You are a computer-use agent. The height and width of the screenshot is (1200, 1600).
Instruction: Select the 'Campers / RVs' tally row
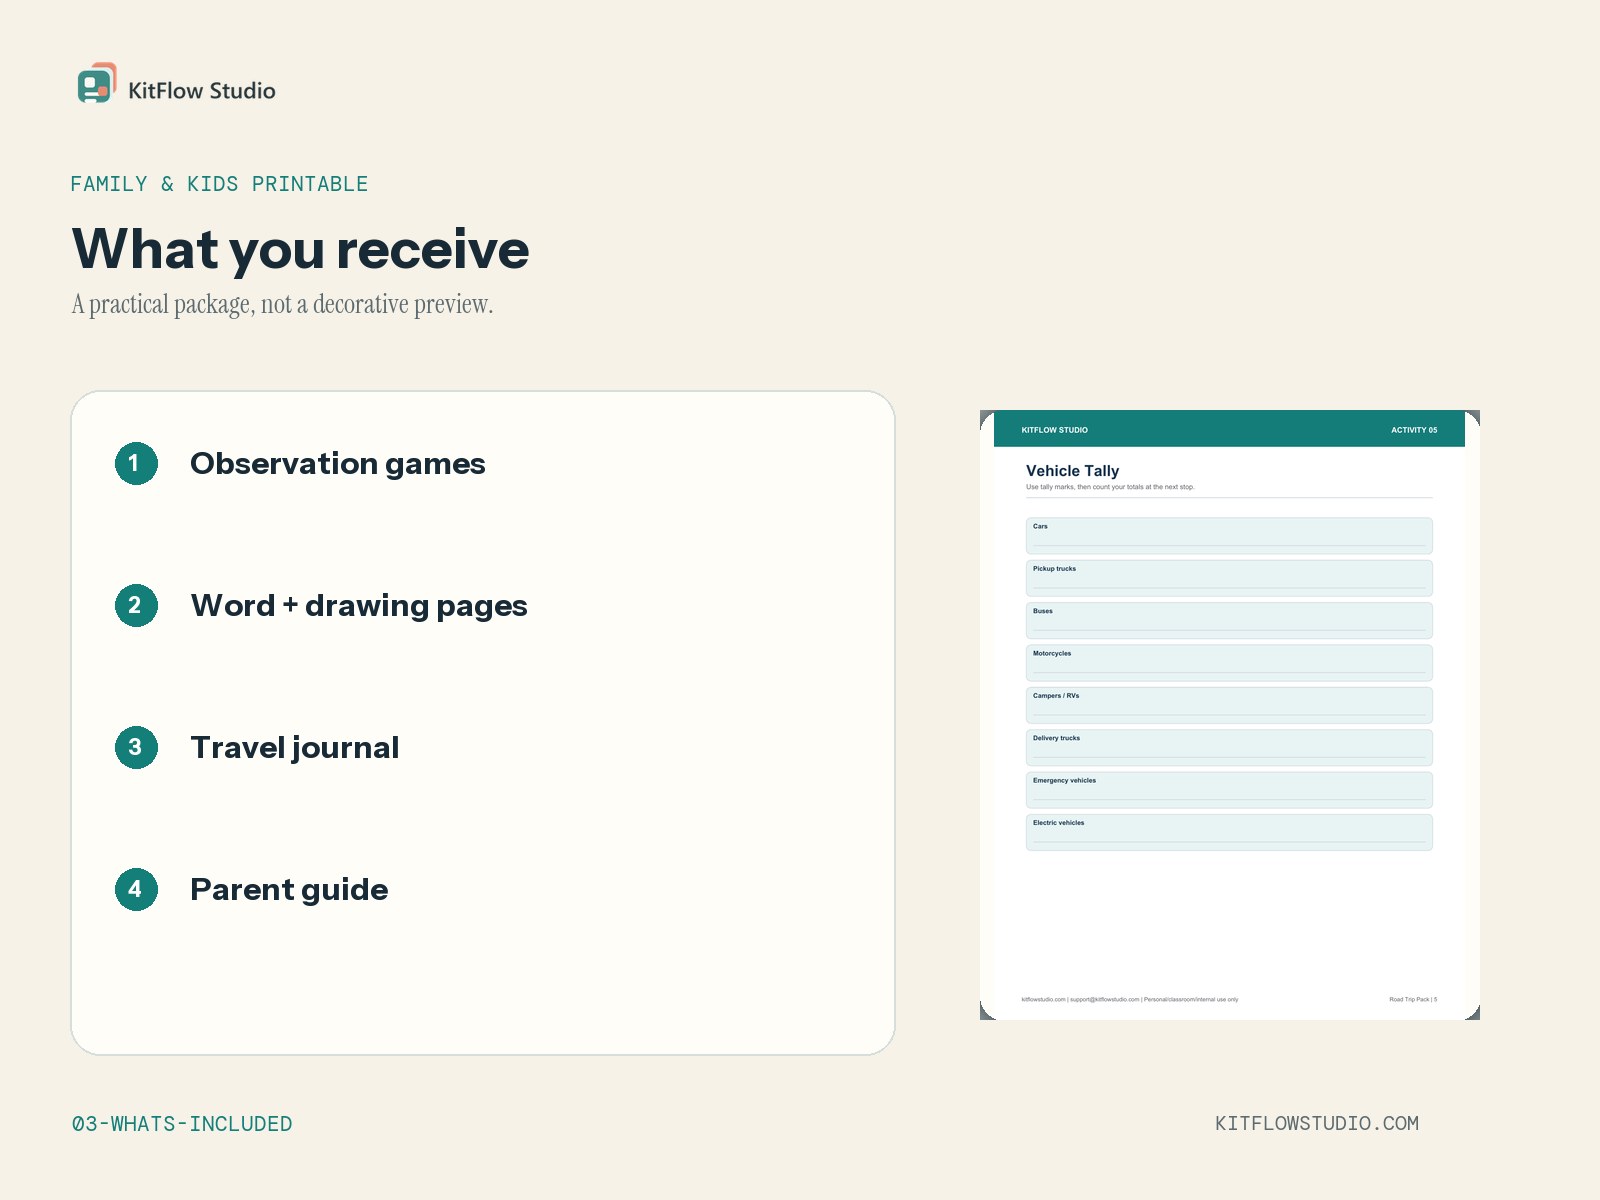point(1229,705)
